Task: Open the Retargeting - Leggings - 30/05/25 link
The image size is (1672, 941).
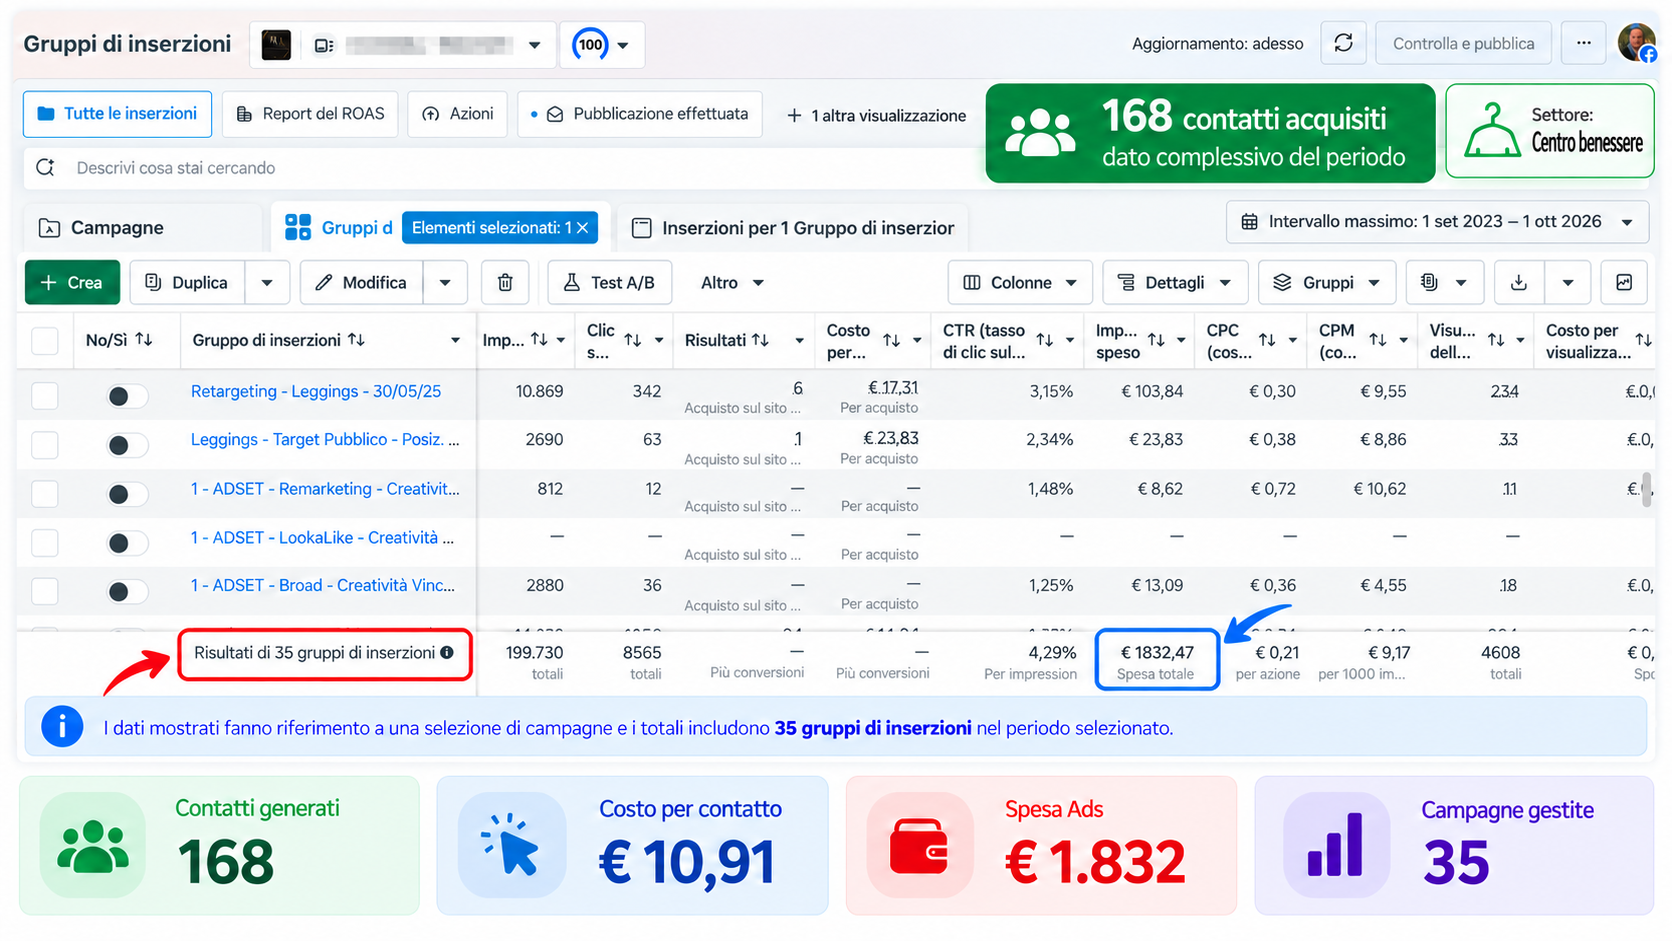Action: pos(316,391)
